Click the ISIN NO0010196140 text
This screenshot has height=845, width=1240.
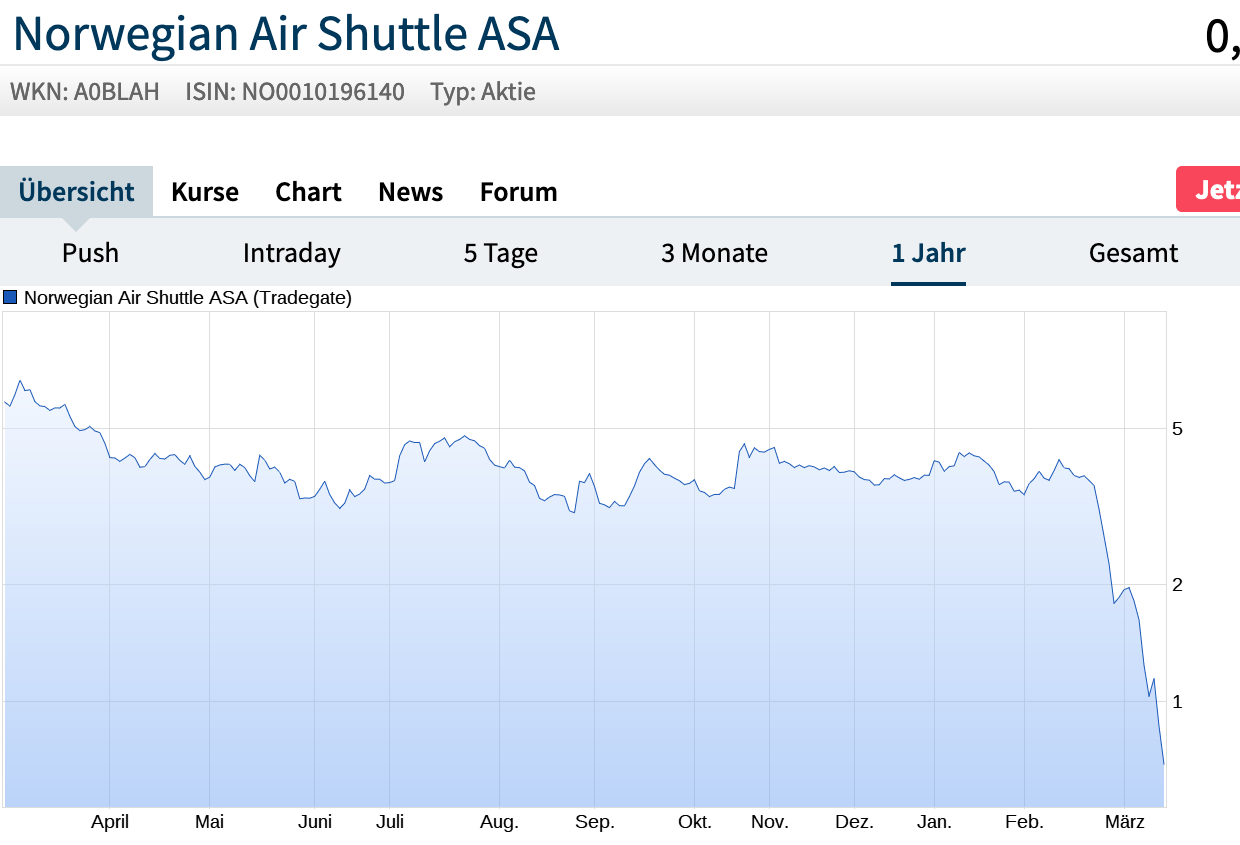click(295, 92)
